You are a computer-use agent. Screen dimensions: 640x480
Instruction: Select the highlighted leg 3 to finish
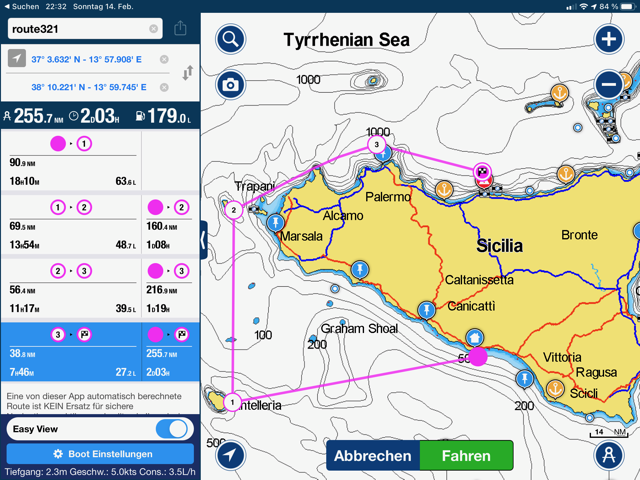coord(71,351)
